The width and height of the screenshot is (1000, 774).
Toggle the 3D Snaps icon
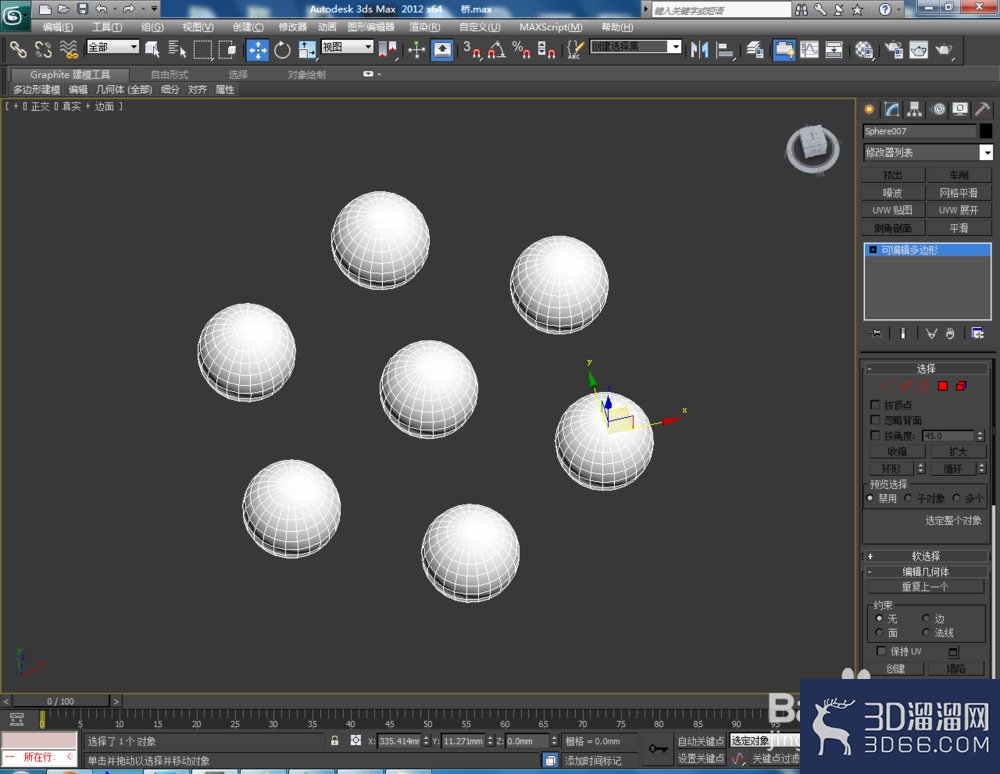[472, 49]
